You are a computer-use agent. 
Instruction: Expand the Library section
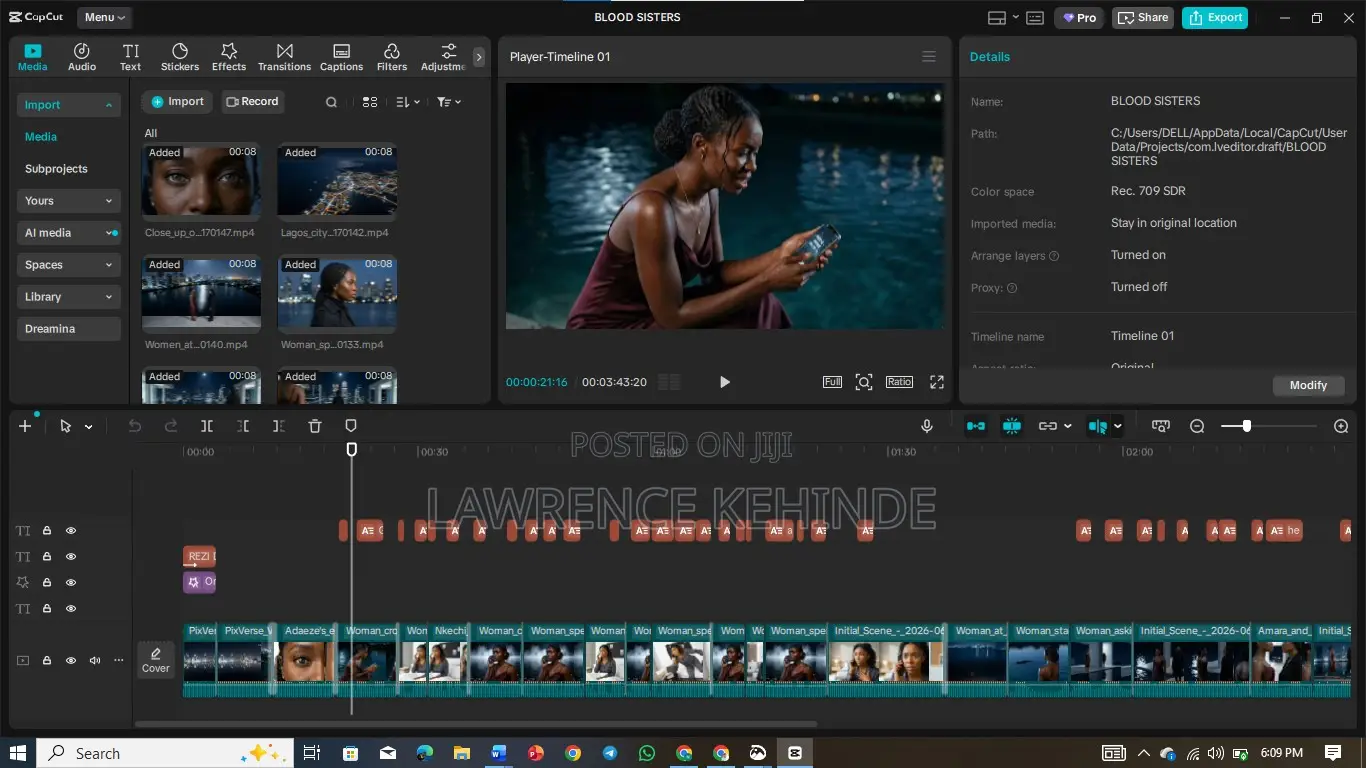coord(69,297)
